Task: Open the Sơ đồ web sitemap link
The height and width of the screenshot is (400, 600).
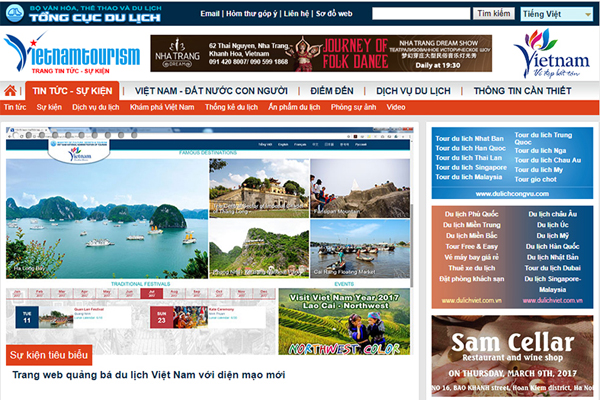Action: [x=337, y=15]
